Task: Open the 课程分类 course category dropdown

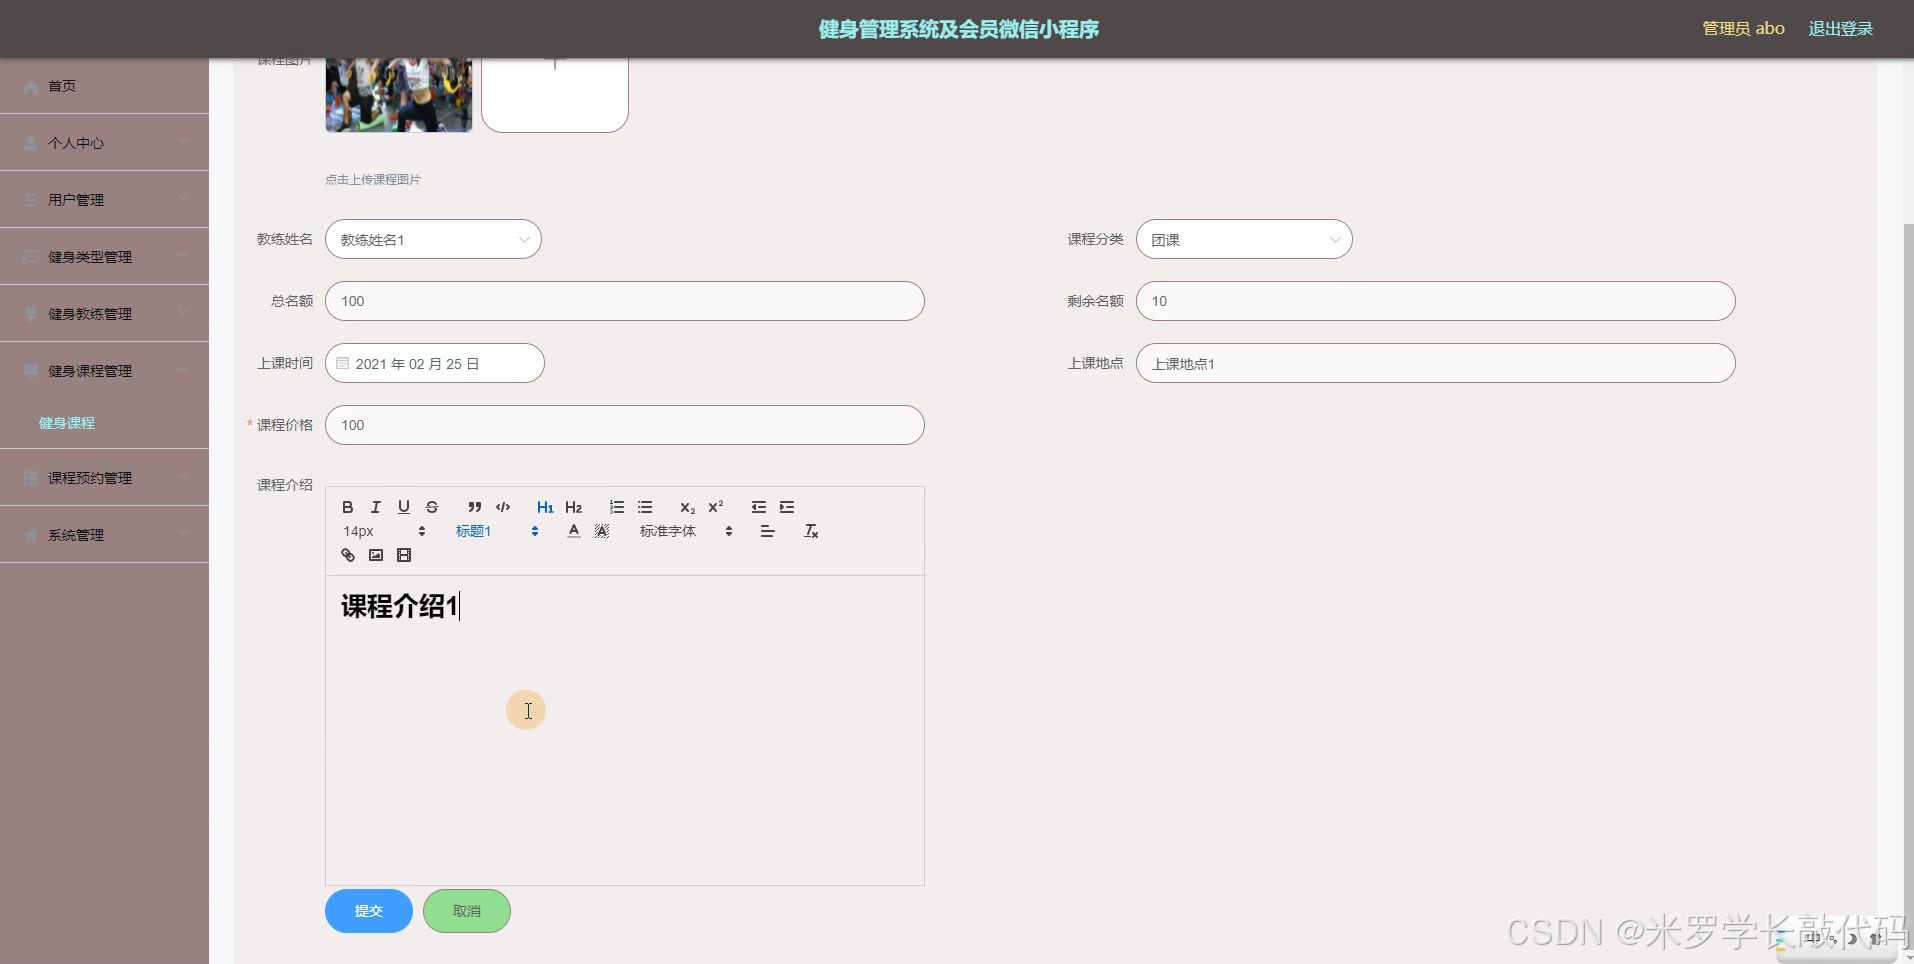Action: [1243, 239]
